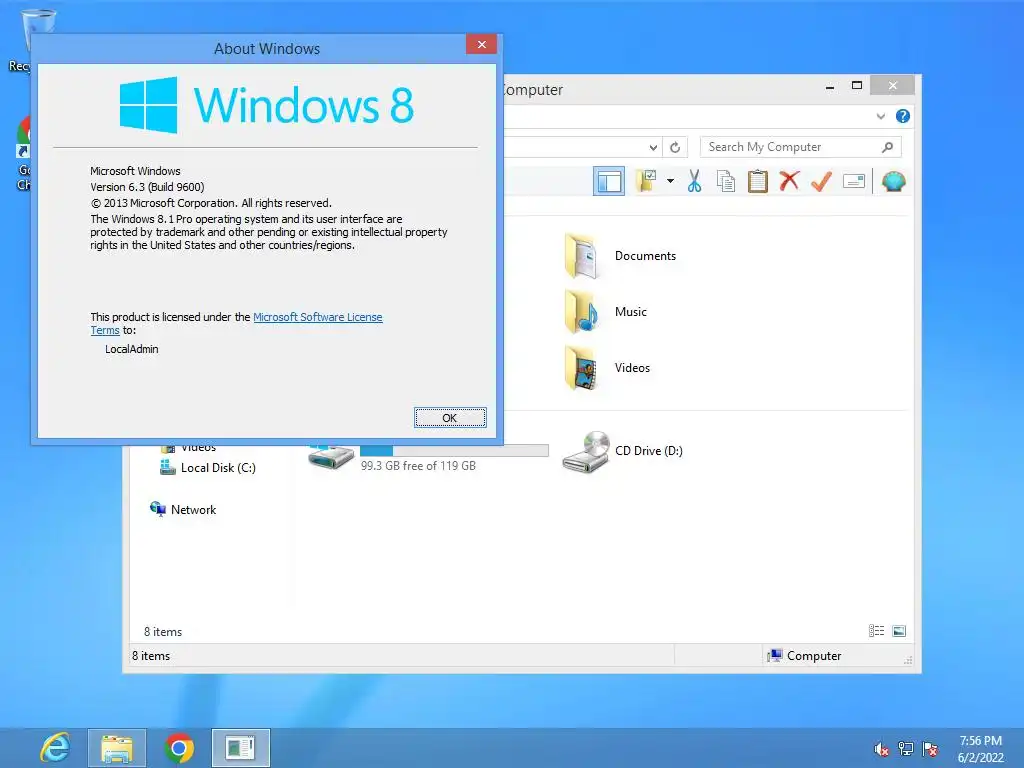Open the Music folder
The image size is (1024, 768).
605,312
